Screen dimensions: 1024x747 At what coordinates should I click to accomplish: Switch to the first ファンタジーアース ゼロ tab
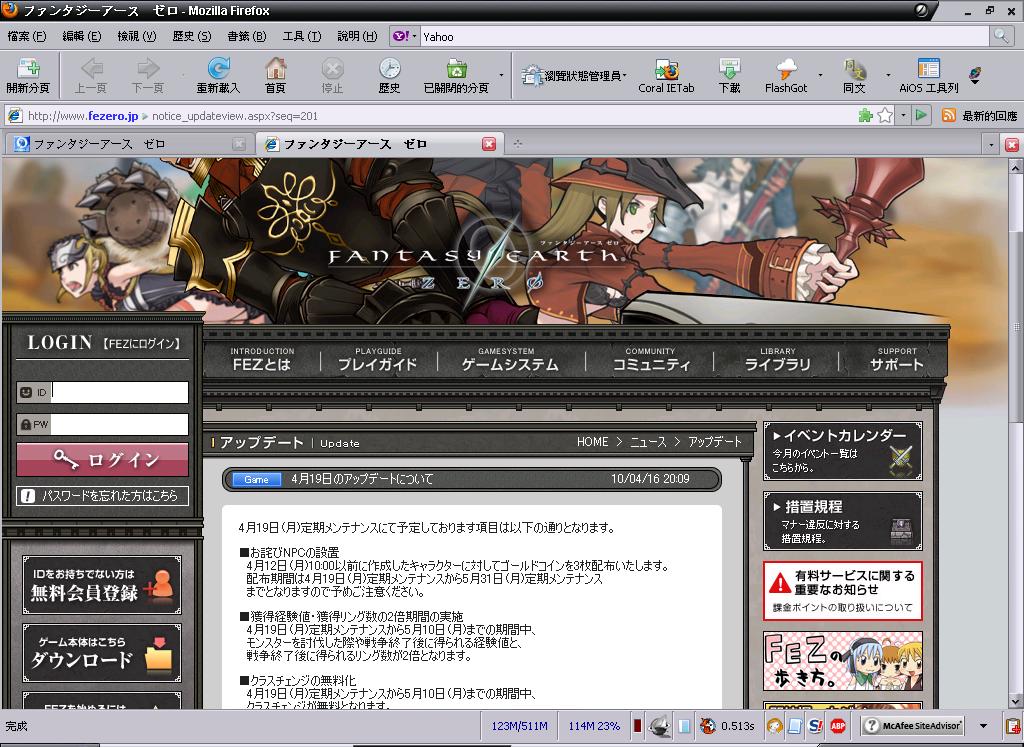click(100, 144)
